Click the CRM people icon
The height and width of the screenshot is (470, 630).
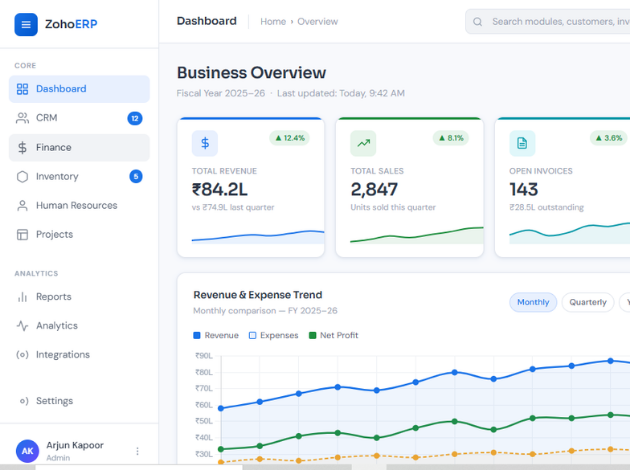(x=22, y=118)
